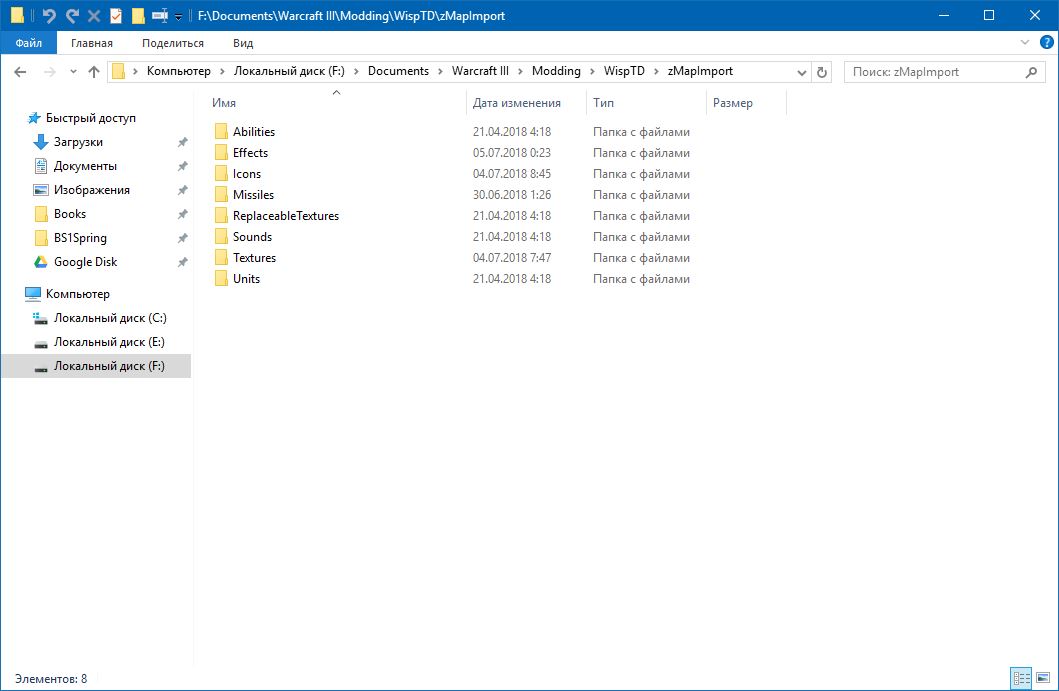
Task: Open BS1Spring folder in the sidebar
Action: click(80, 238)
